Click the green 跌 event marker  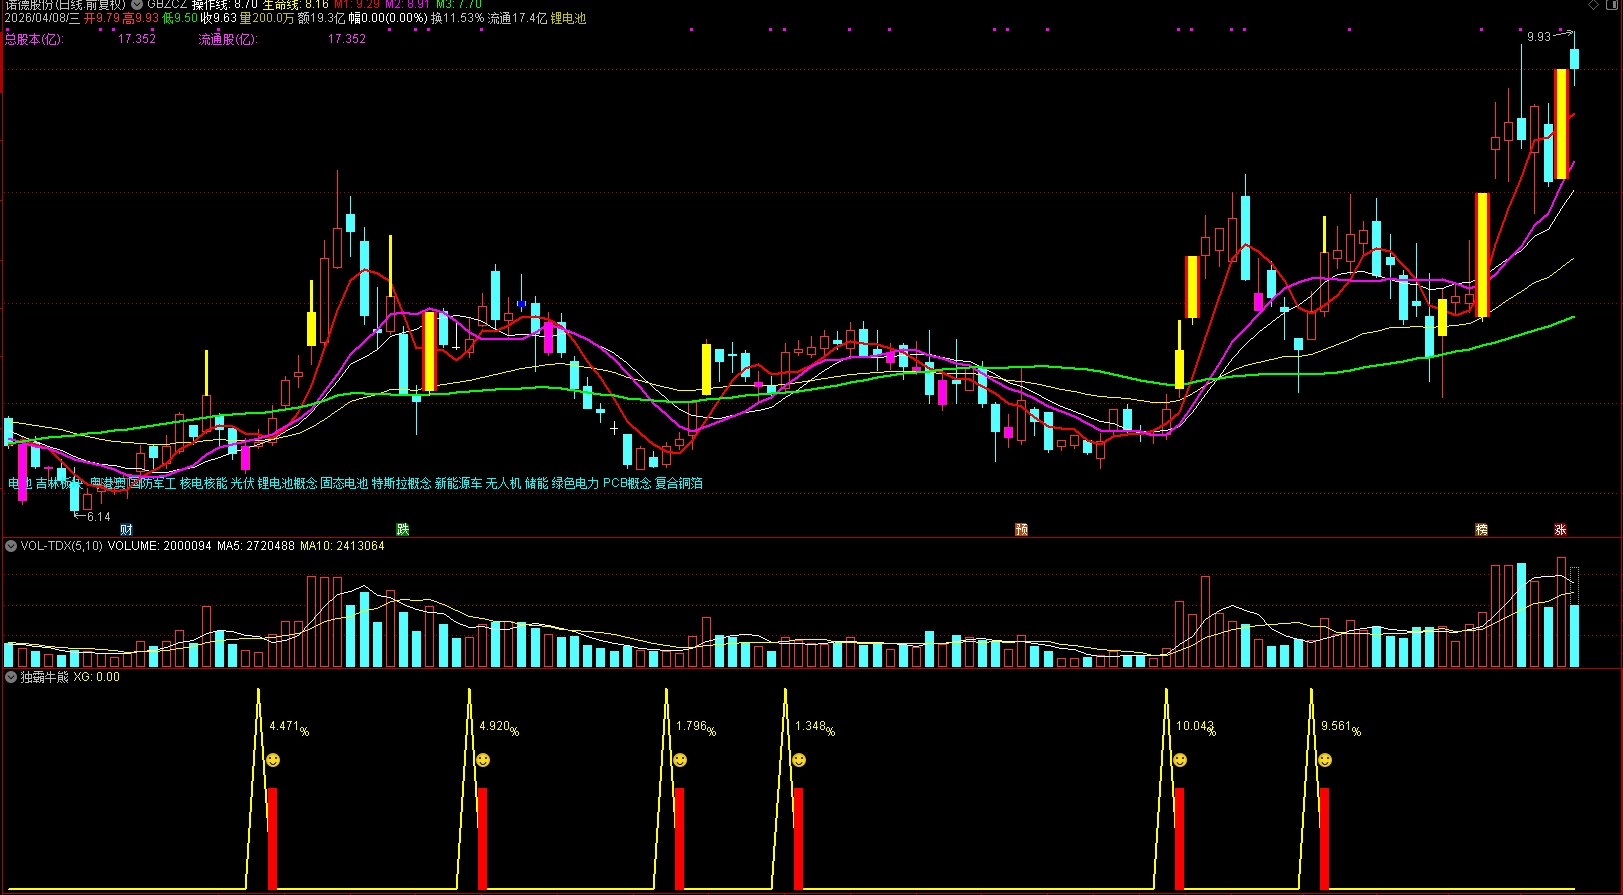point(402,529)
